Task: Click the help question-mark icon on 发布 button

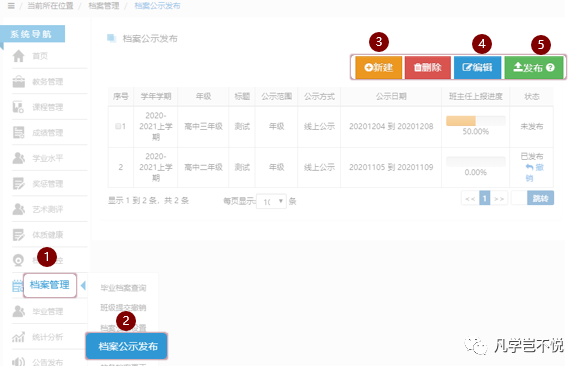Action: click(x=550, y=68)
